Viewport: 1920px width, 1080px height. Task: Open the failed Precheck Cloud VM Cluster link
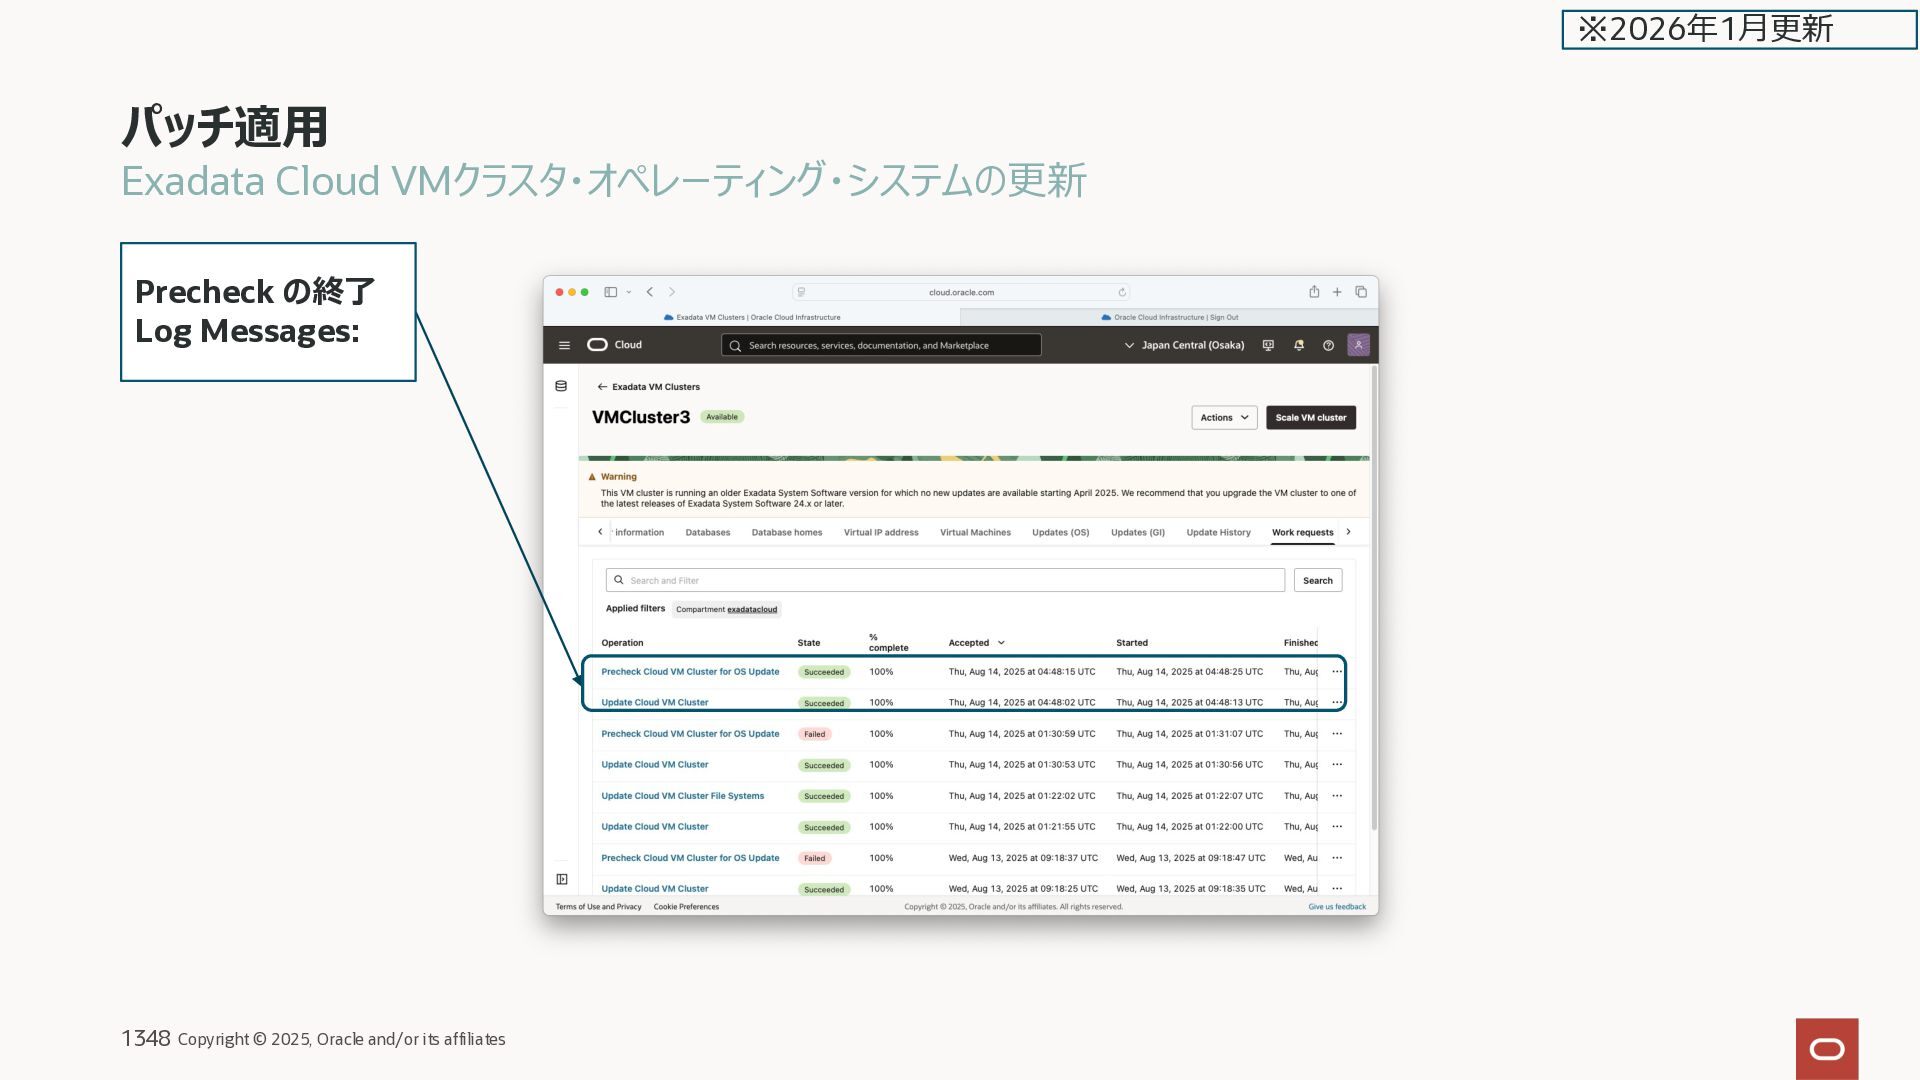[x=690, y=734]
